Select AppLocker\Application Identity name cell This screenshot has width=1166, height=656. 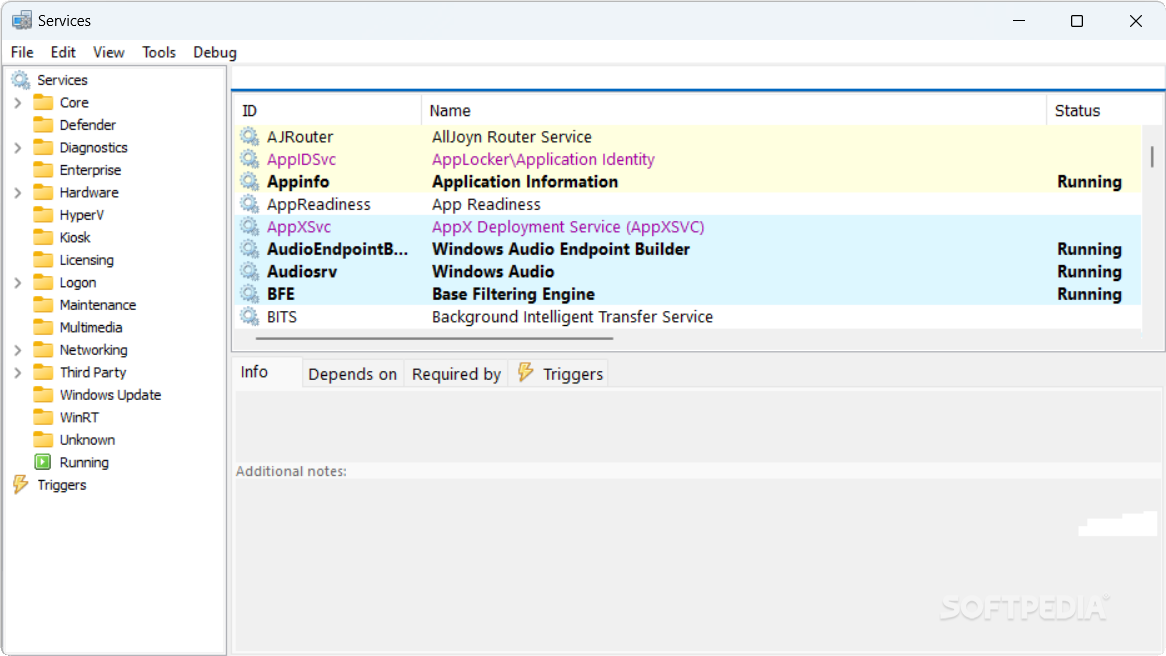pos(543,159)
